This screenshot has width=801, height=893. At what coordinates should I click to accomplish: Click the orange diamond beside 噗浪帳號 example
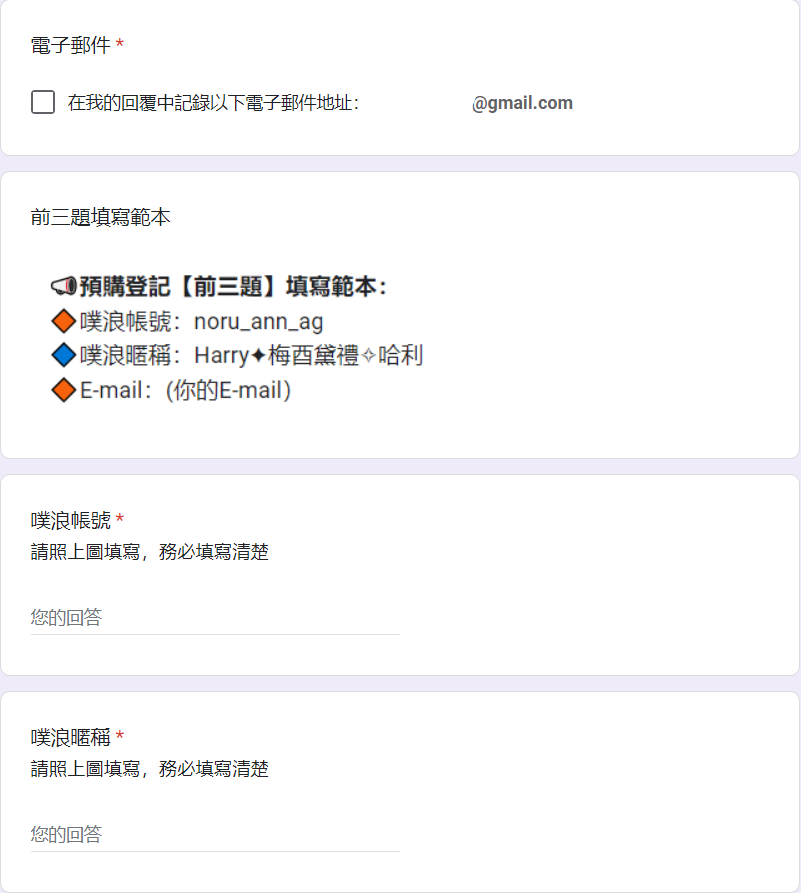pos(63,321)
